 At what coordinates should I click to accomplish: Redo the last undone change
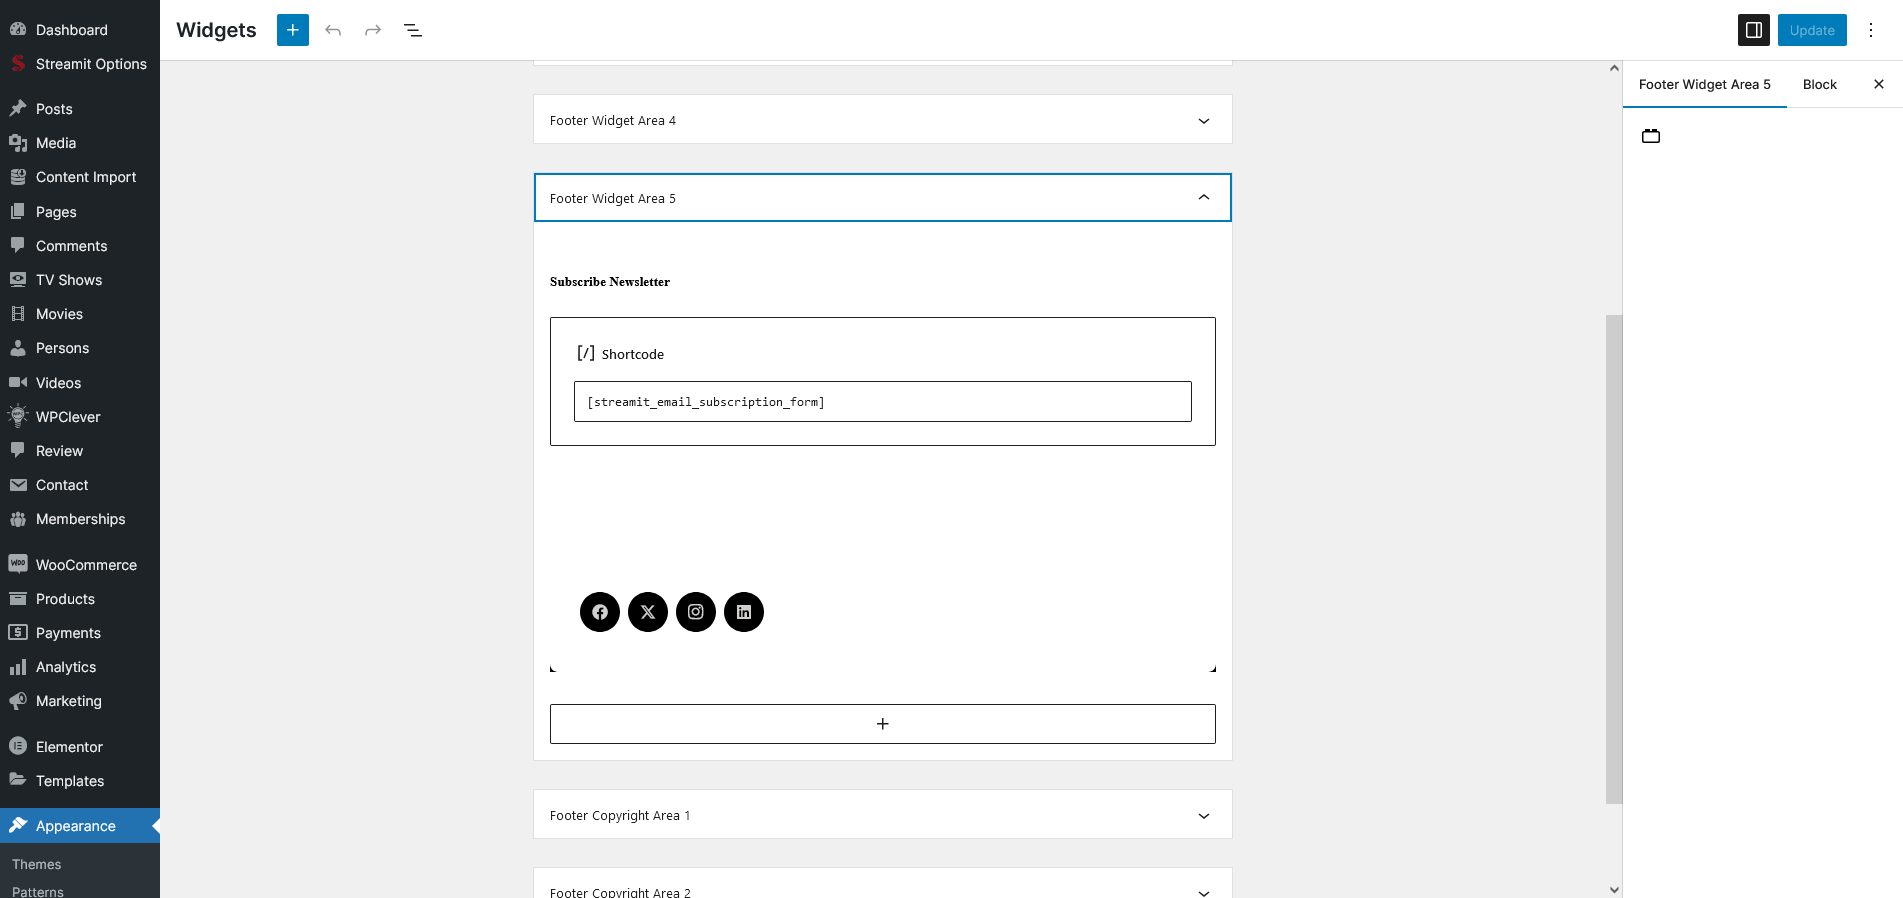(373, 30)
